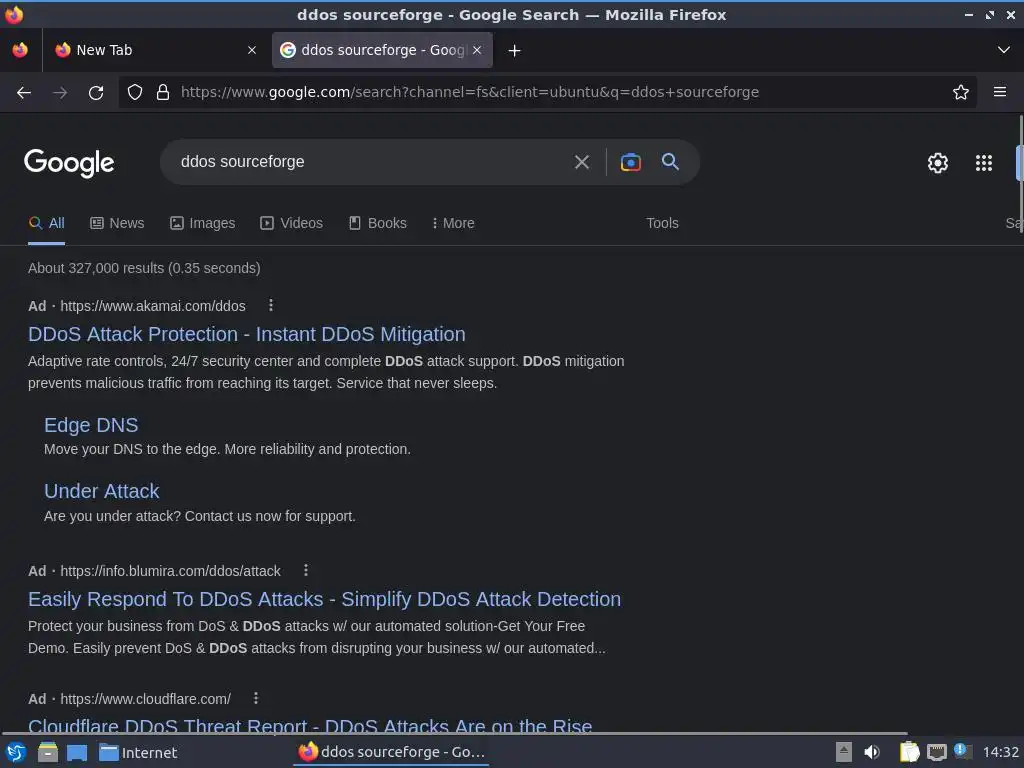Open the Blumira ad options three dots
1024x768 pixels.
coord(306,570)
